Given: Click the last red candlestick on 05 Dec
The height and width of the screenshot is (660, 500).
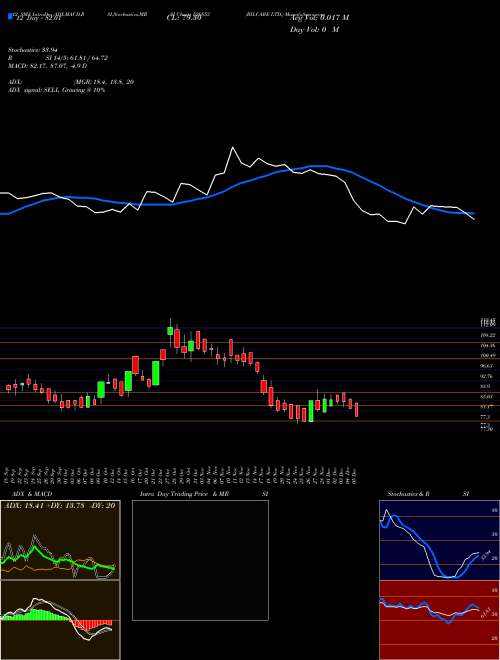Looking at the screenshot, I should coord(356,410).
